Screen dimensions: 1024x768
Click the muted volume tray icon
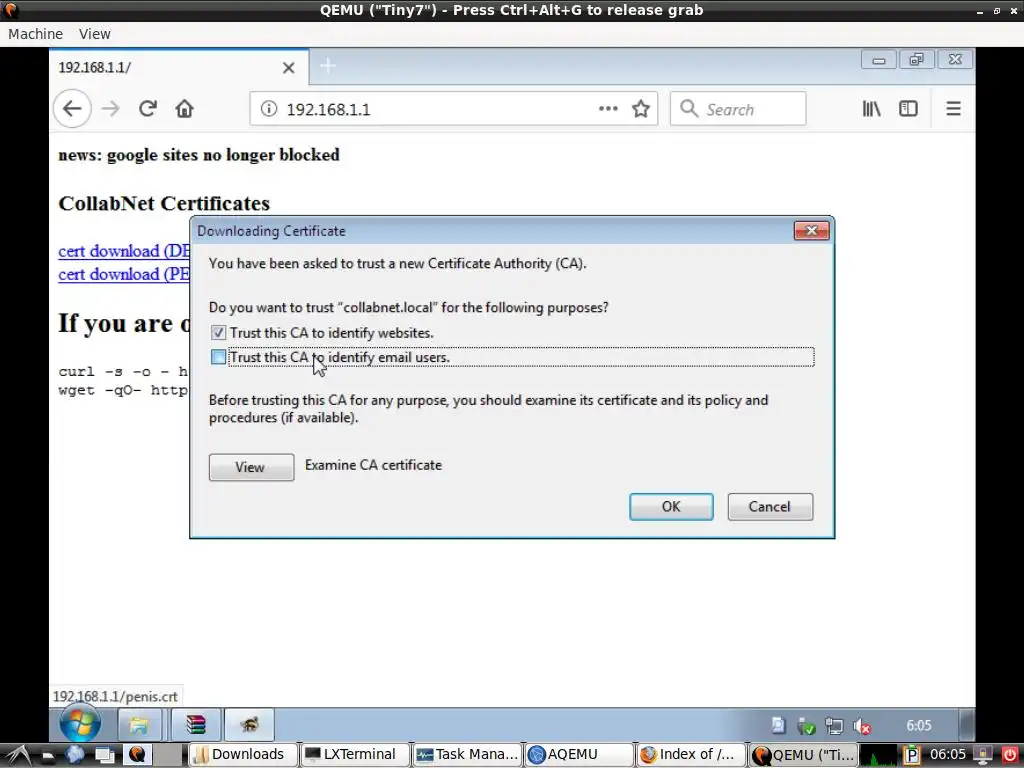tap(862, 726)
